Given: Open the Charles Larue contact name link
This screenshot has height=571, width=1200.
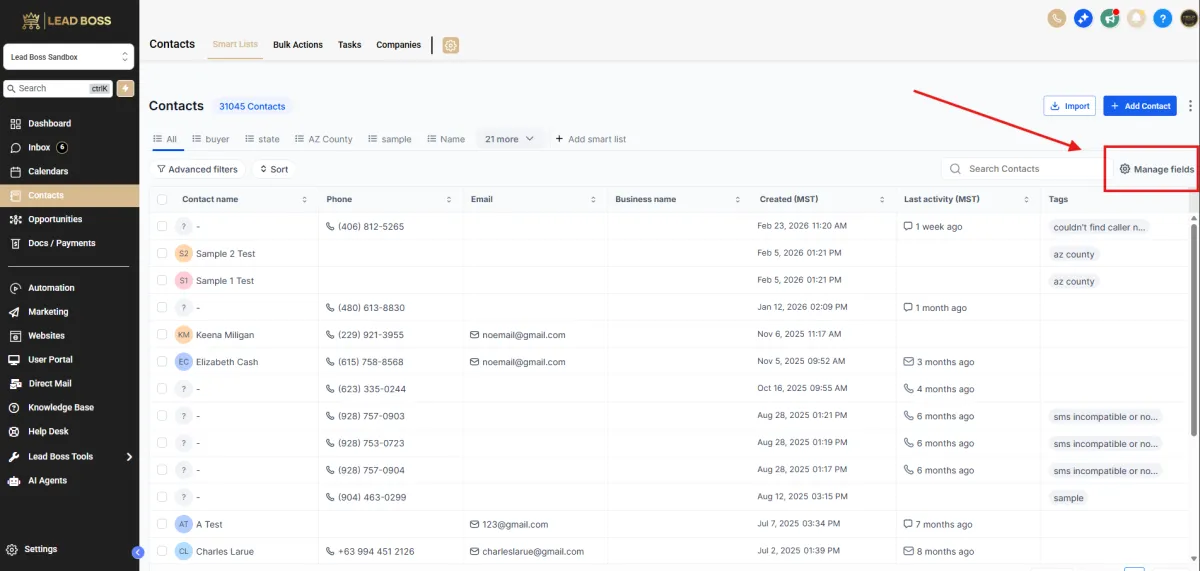Looking at the screenshot, I should click(226, 551).
